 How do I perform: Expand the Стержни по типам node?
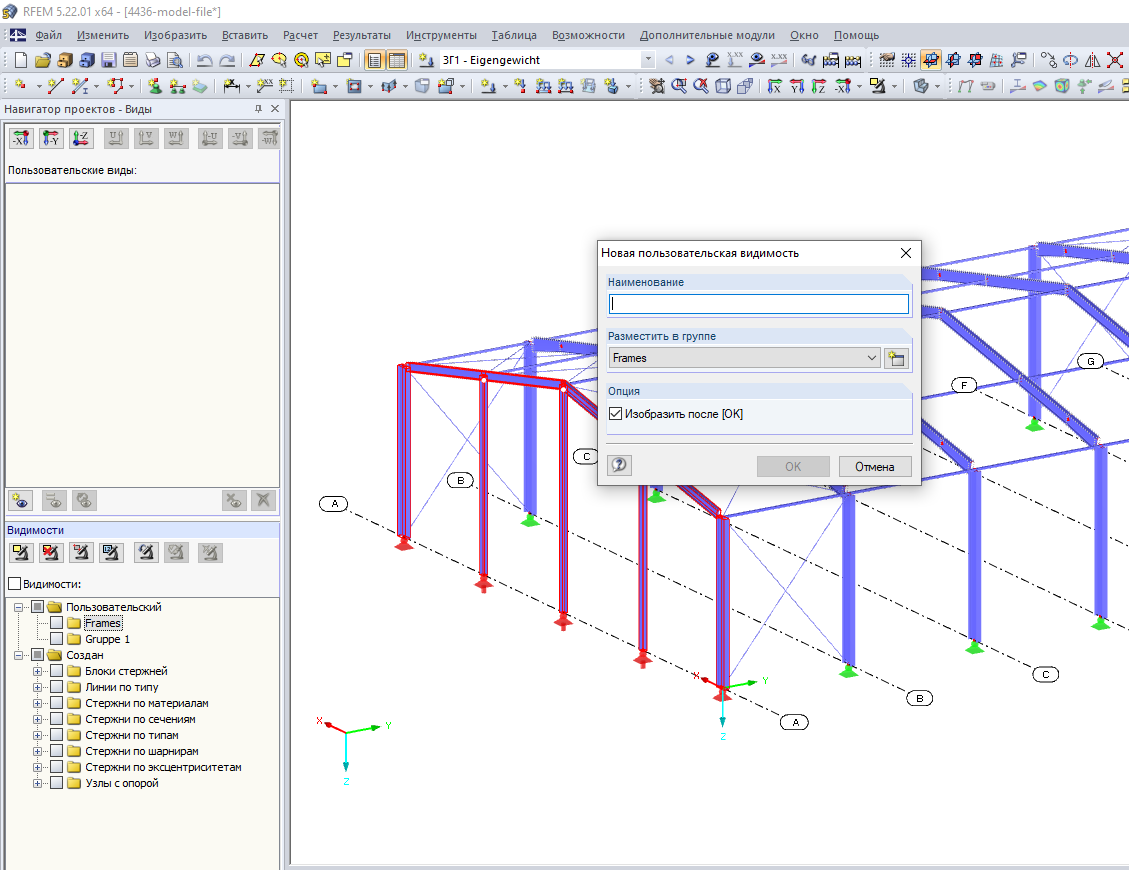coord(37,735)
